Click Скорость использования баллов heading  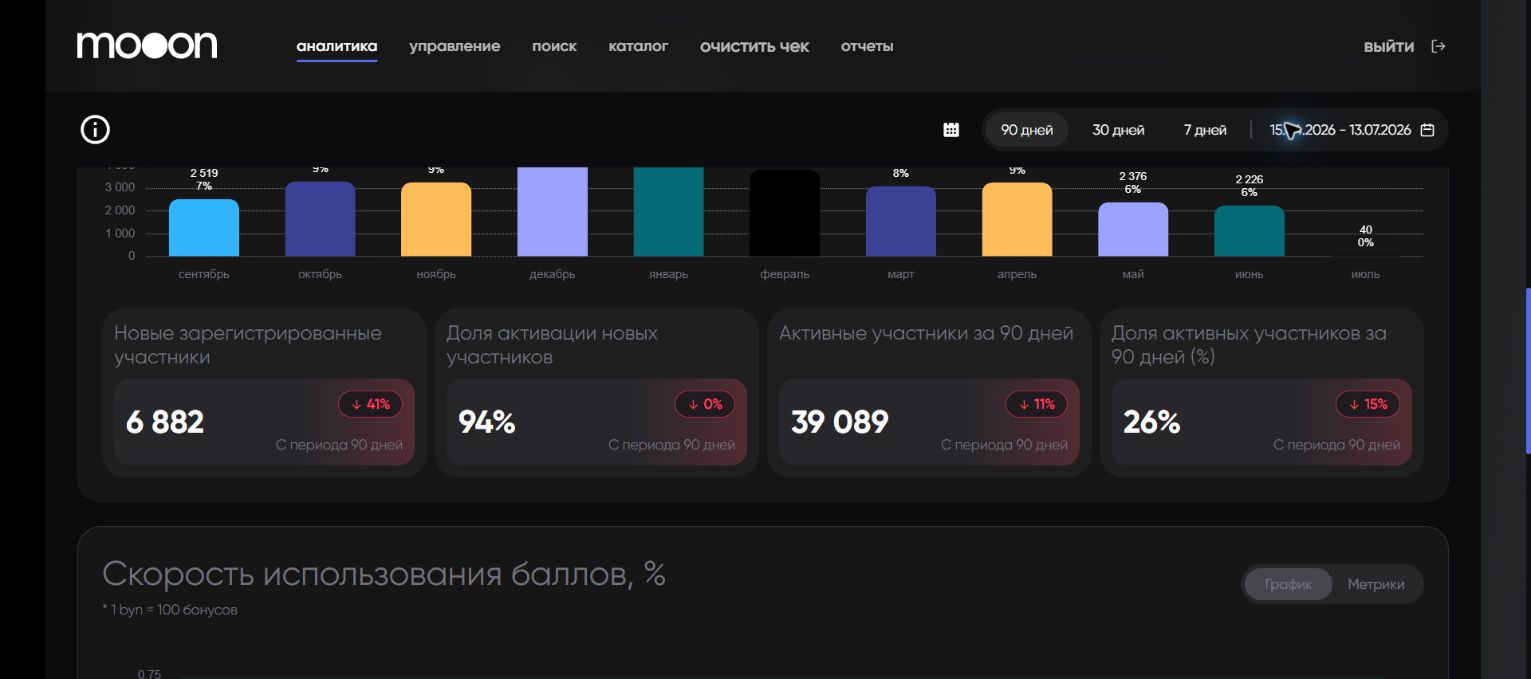click(x=384, y=574)
